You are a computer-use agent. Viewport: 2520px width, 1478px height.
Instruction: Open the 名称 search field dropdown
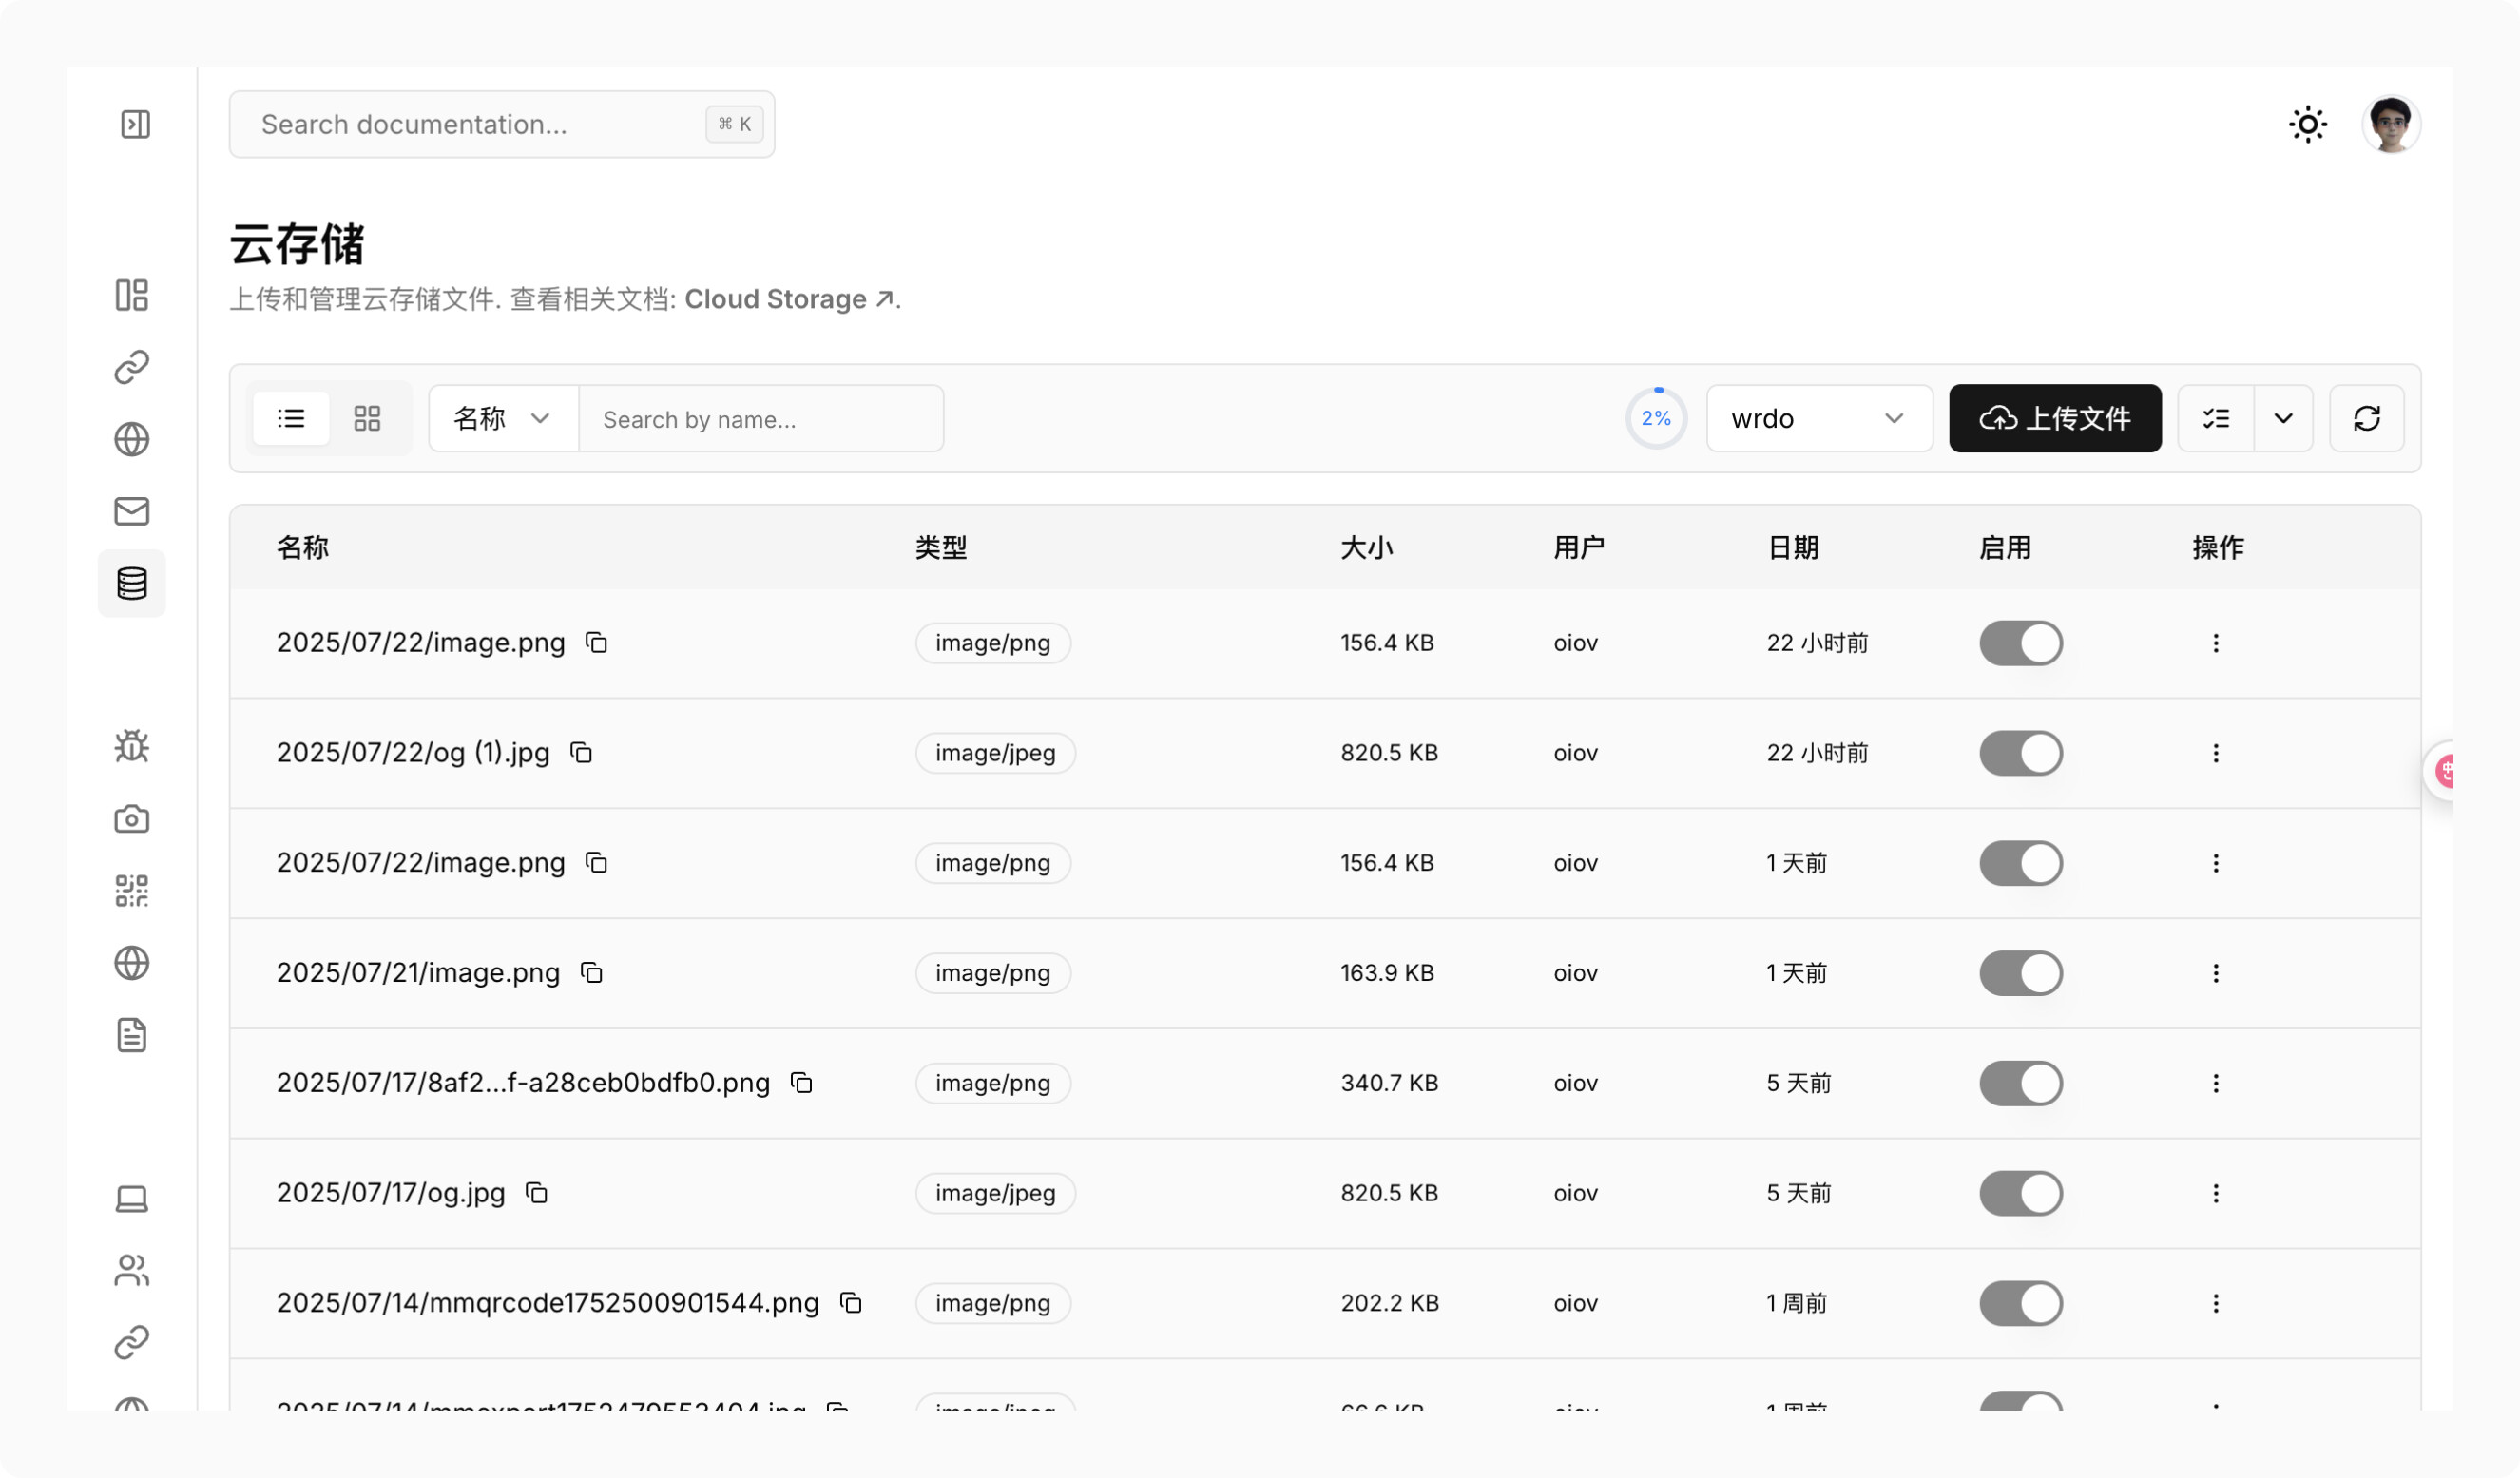[503, 418]
